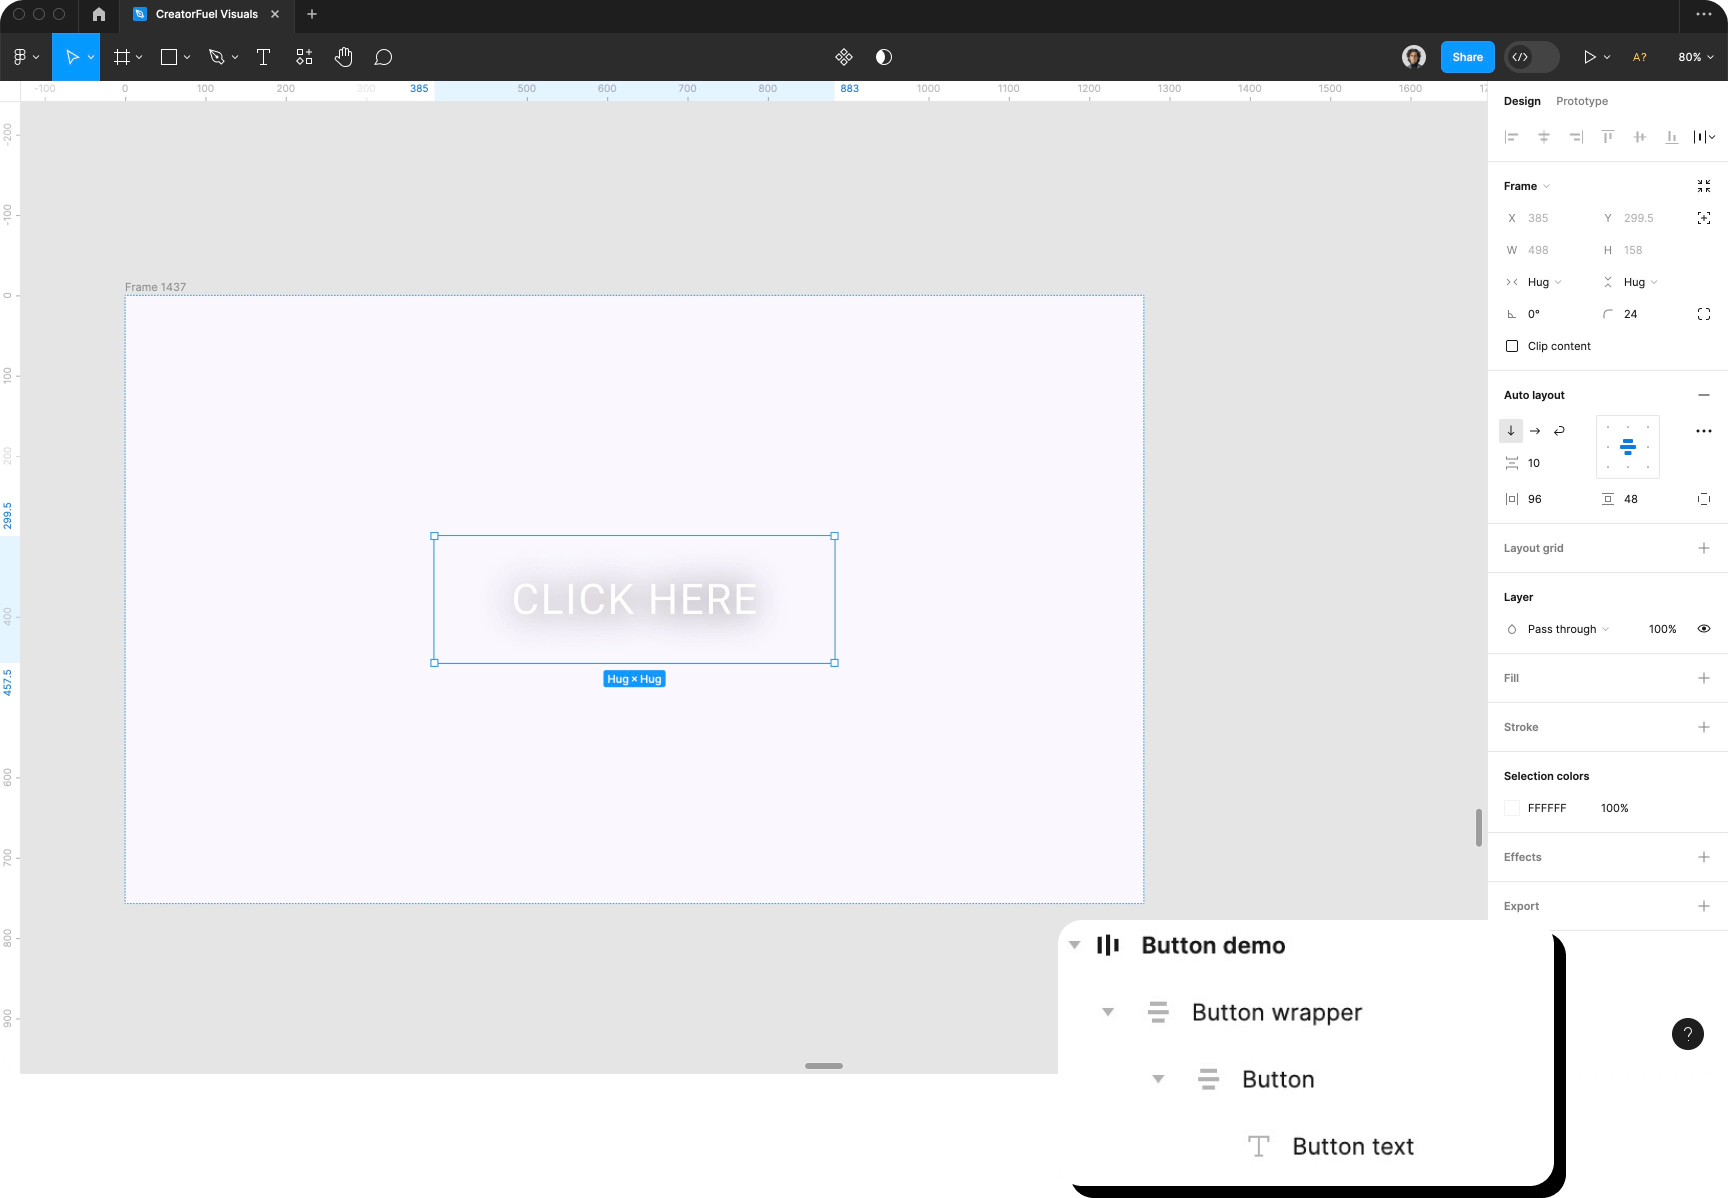Expand the Pass through blend mode dropdown

[x=1566, y=629]
